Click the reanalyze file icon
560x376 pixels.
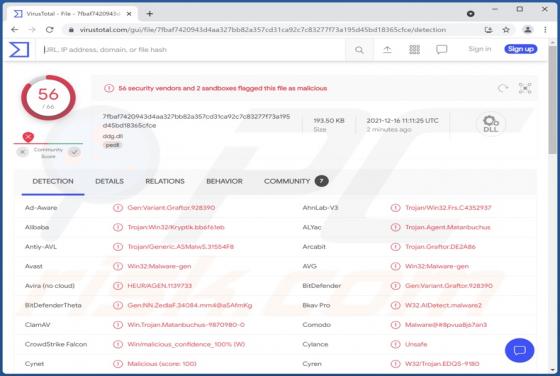503,88
